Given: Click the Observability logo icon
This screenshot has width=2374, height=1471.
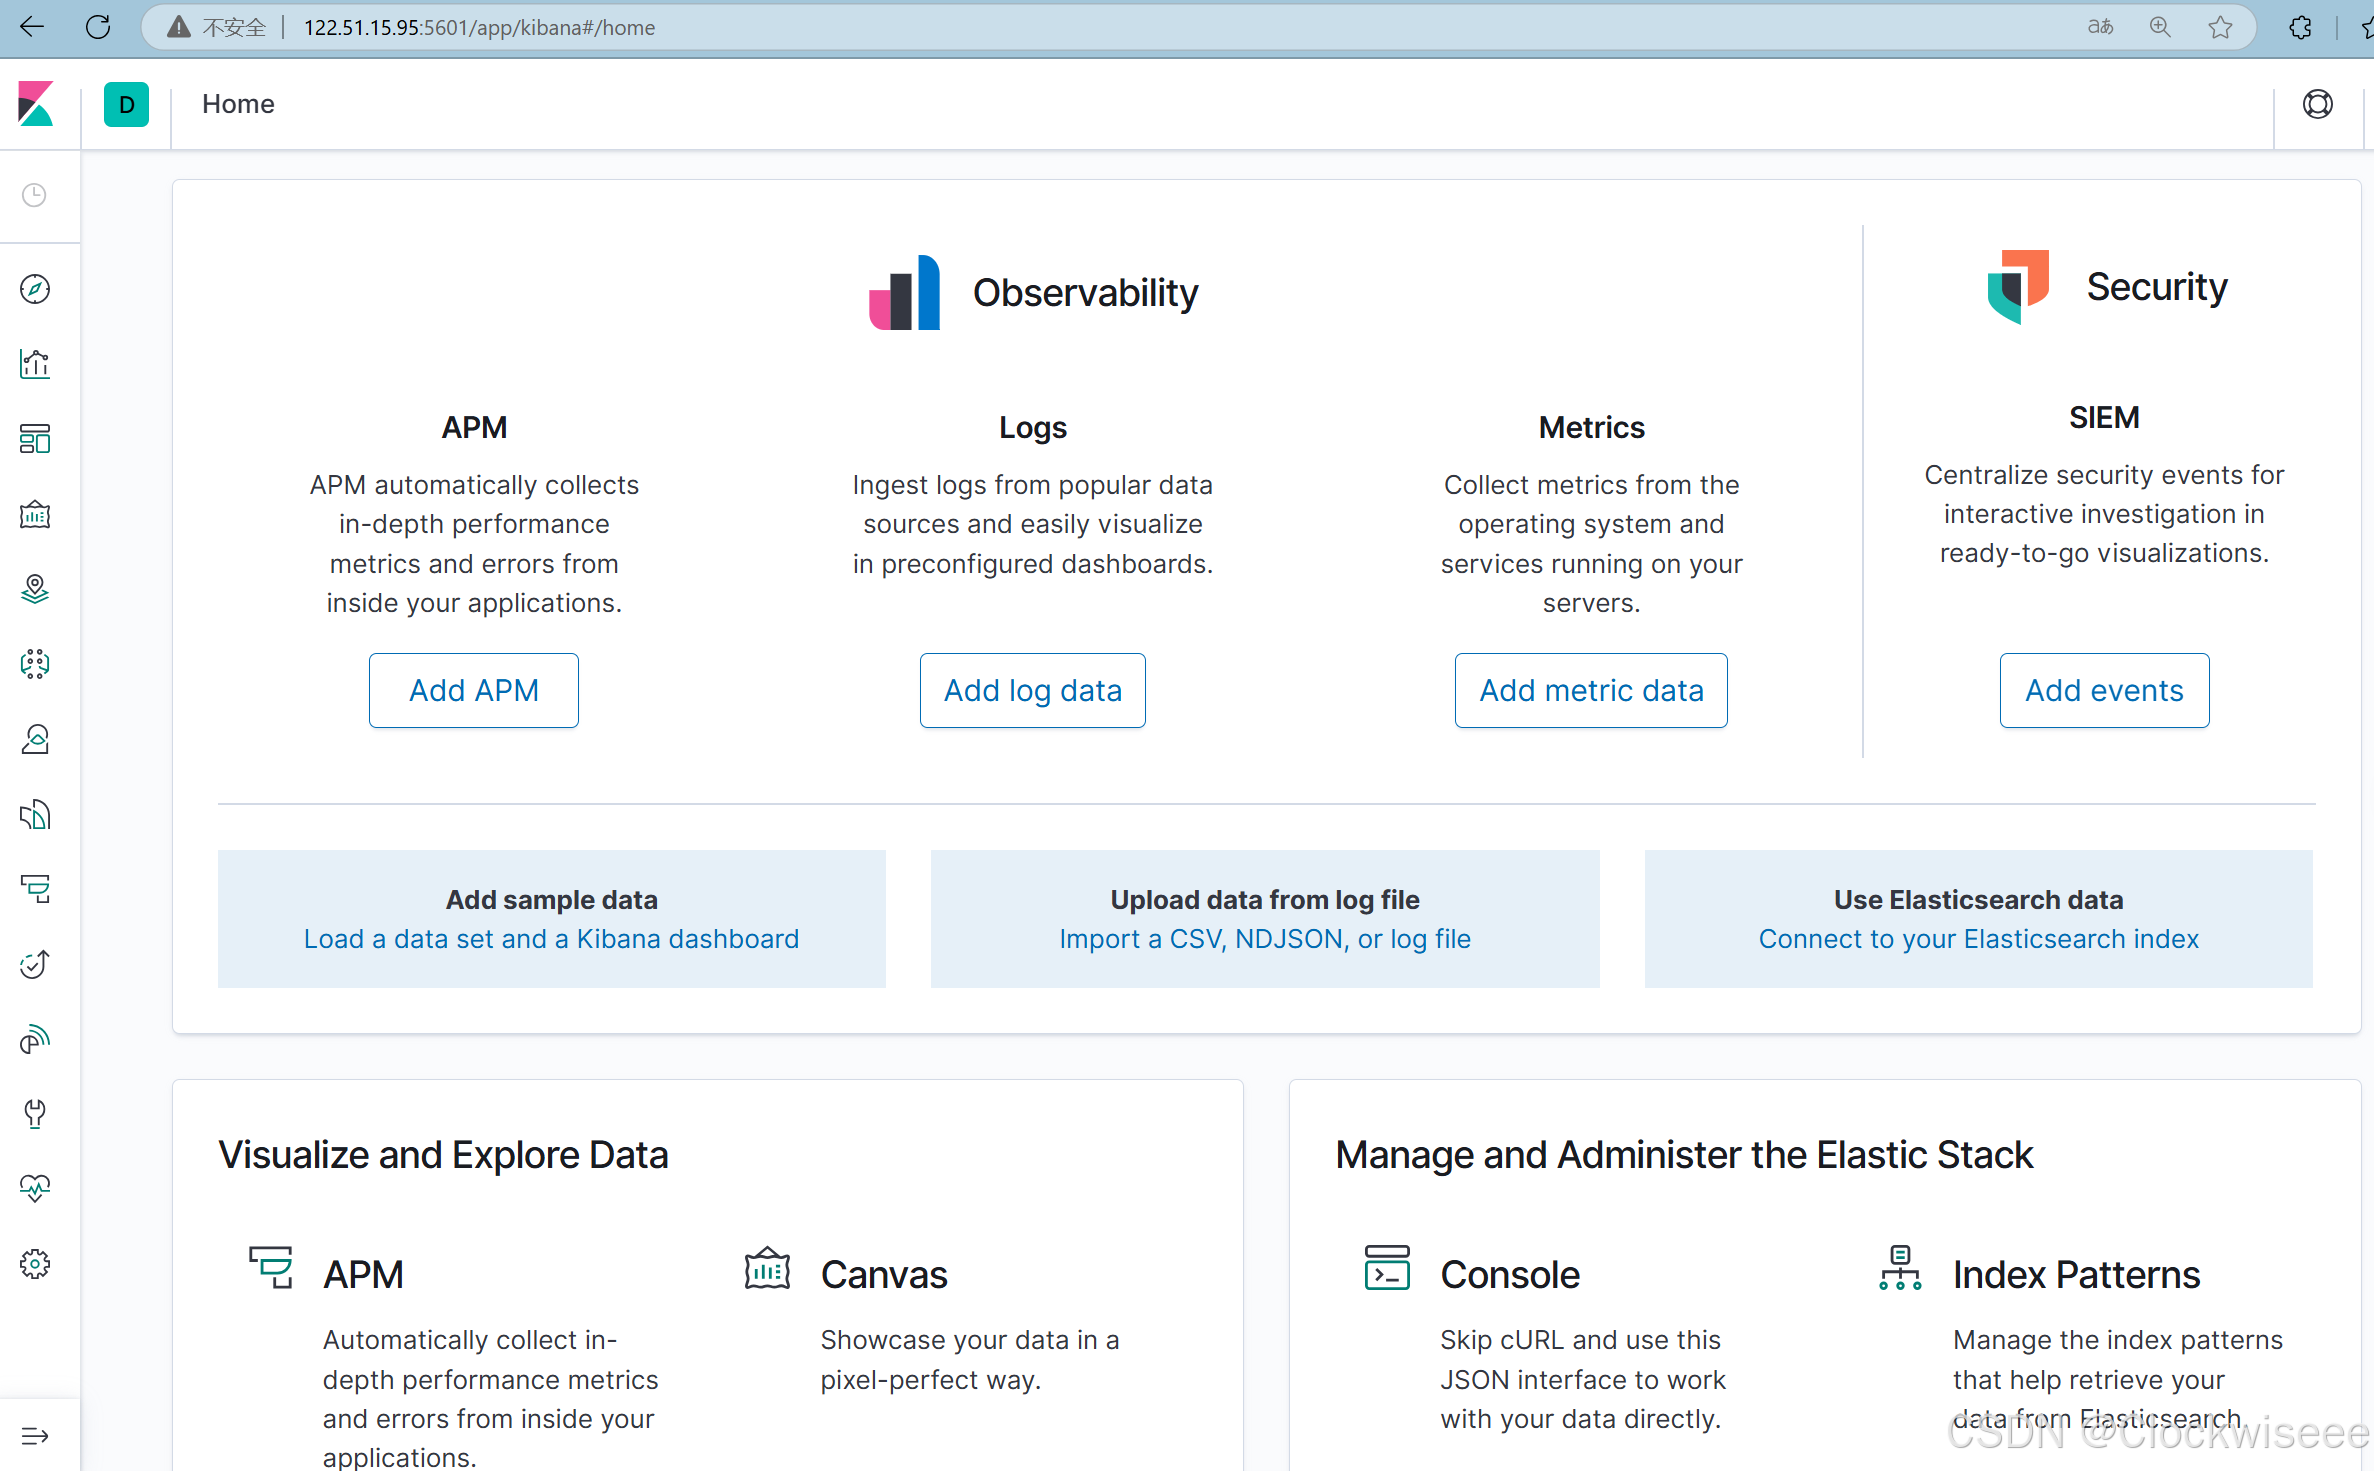Looking at the screenshot, I should (904, 292).
